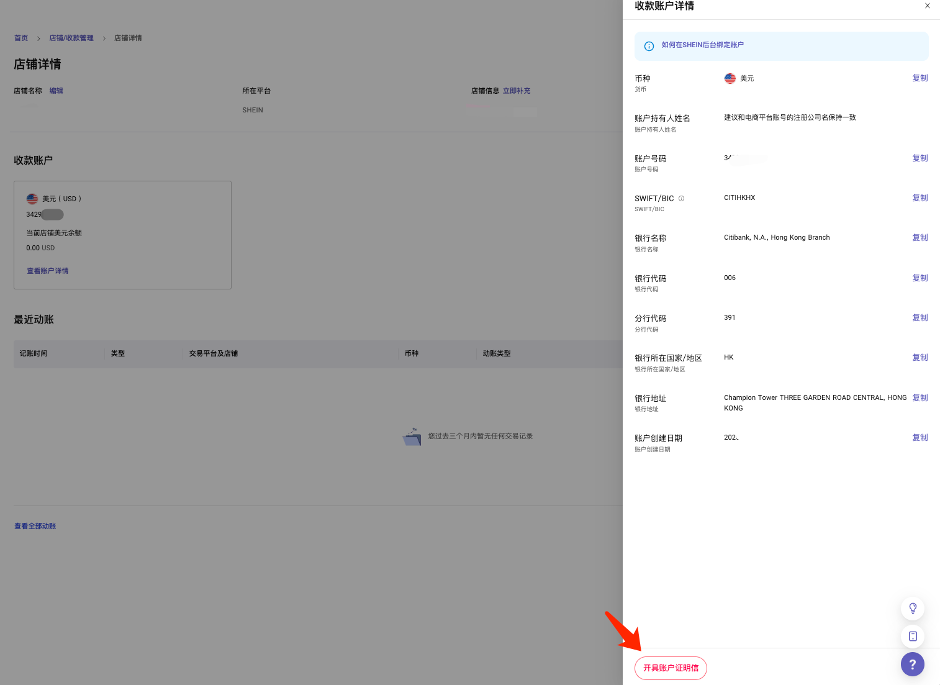This screenshot has height=685, width=941.
Task: Click the info icon in the SHEIN binding banner
Action: pyautogui.click(x=649, y=45)
